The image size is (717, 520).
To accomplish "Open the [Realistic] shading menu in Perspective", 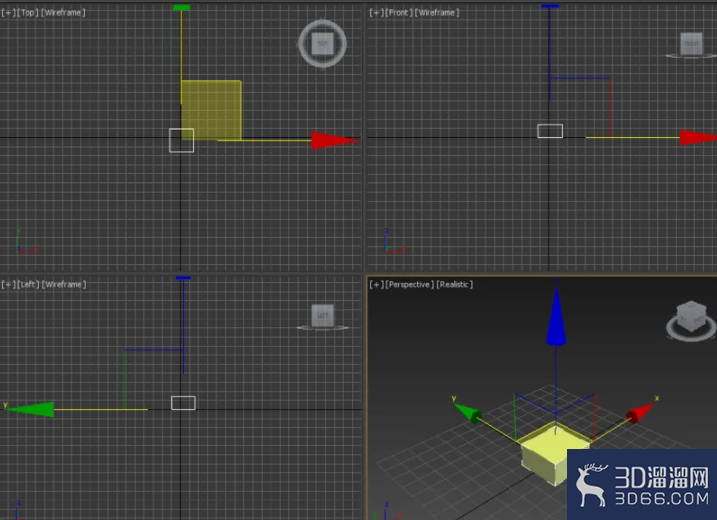I will point(455,284).
